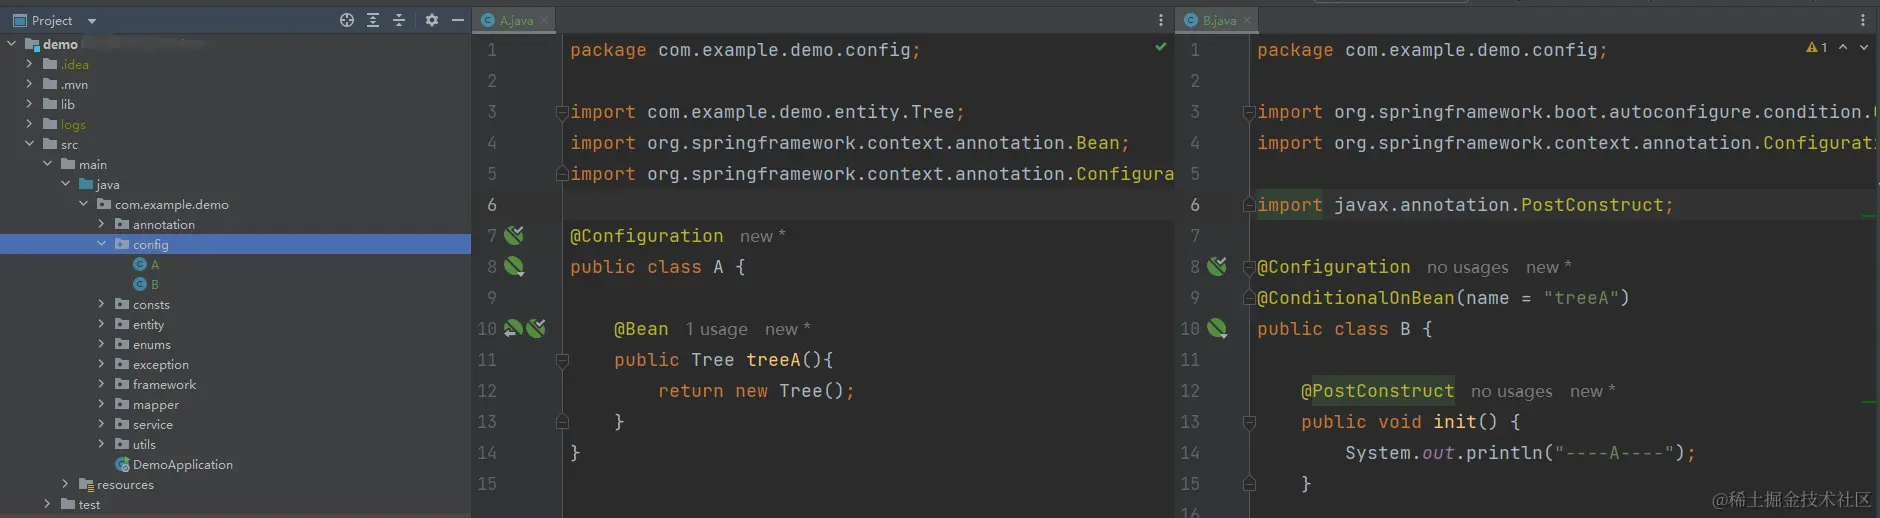Expand the annotation package
The height and width of the screenshot is (518, 1880).
click(102, 224)
